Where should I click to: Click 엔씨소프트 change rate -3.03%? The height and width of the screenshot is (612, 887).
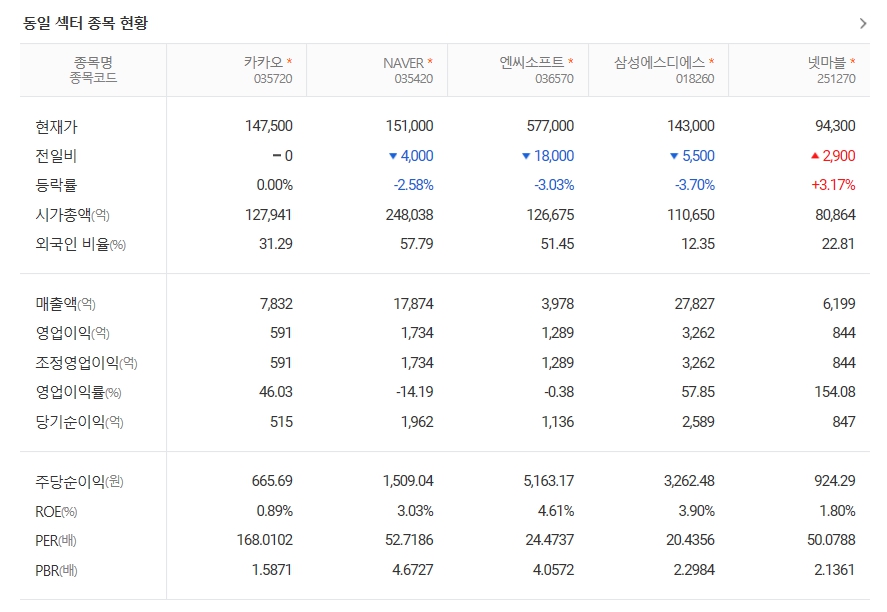click(x=554, y=185)
